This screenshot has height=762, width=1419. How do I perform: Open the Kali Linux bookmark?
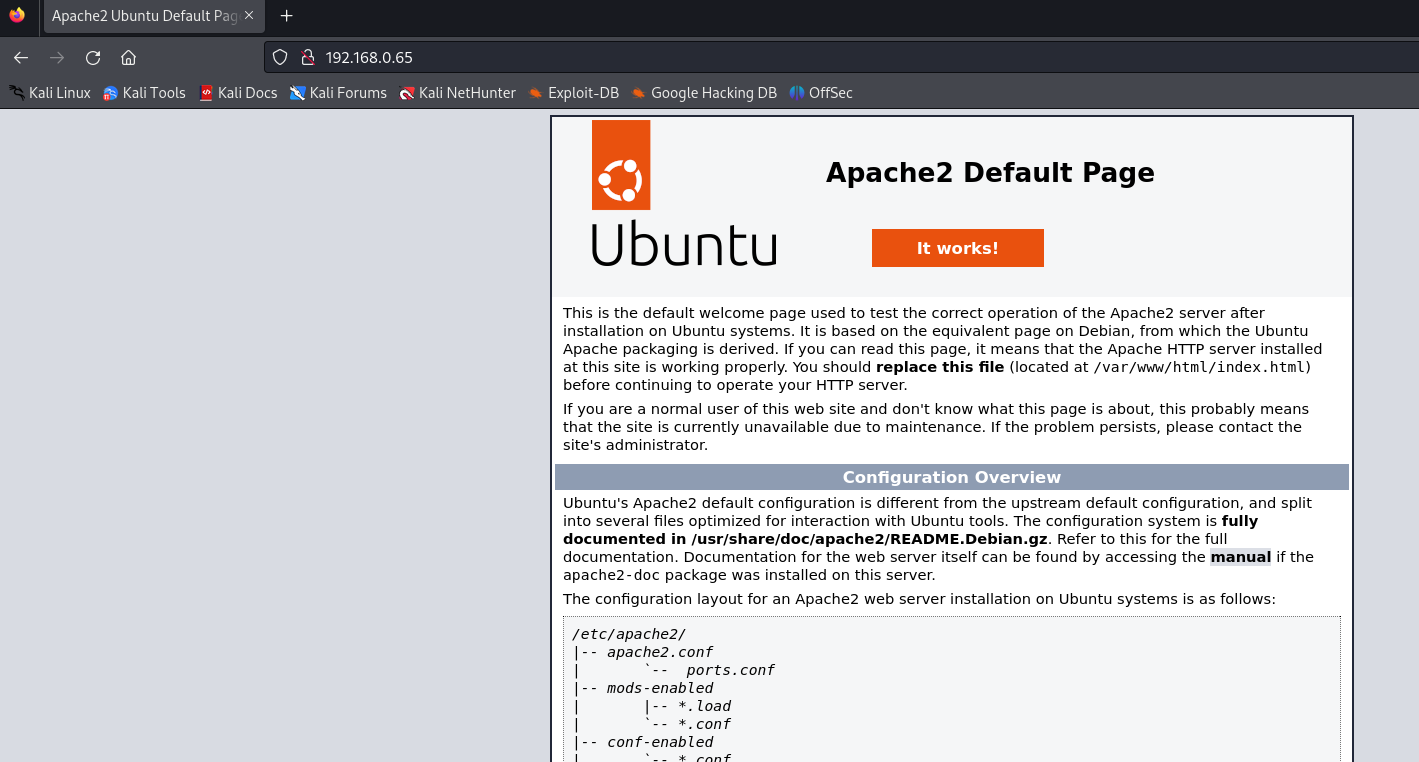(x=50, y=93)
